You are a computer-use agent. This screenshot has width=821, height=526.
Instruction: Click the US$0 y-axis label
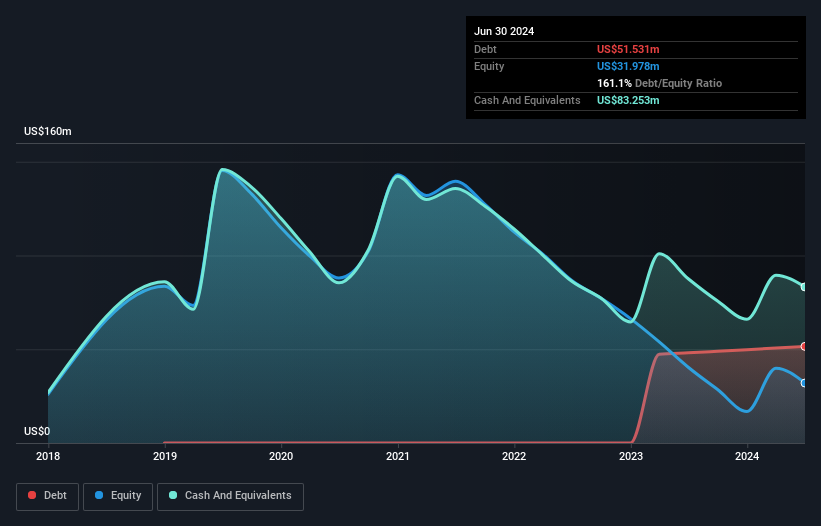pos(37,431)
